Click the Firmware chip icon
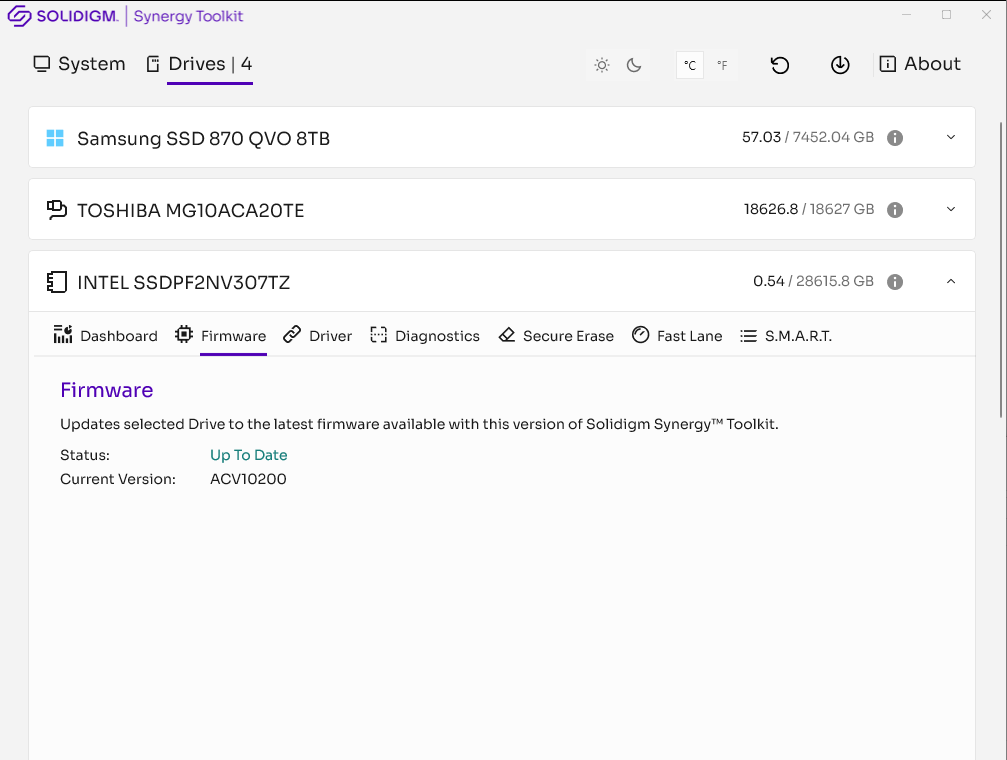This screenshot has width=1007, height=760. [x=184, y=334]
